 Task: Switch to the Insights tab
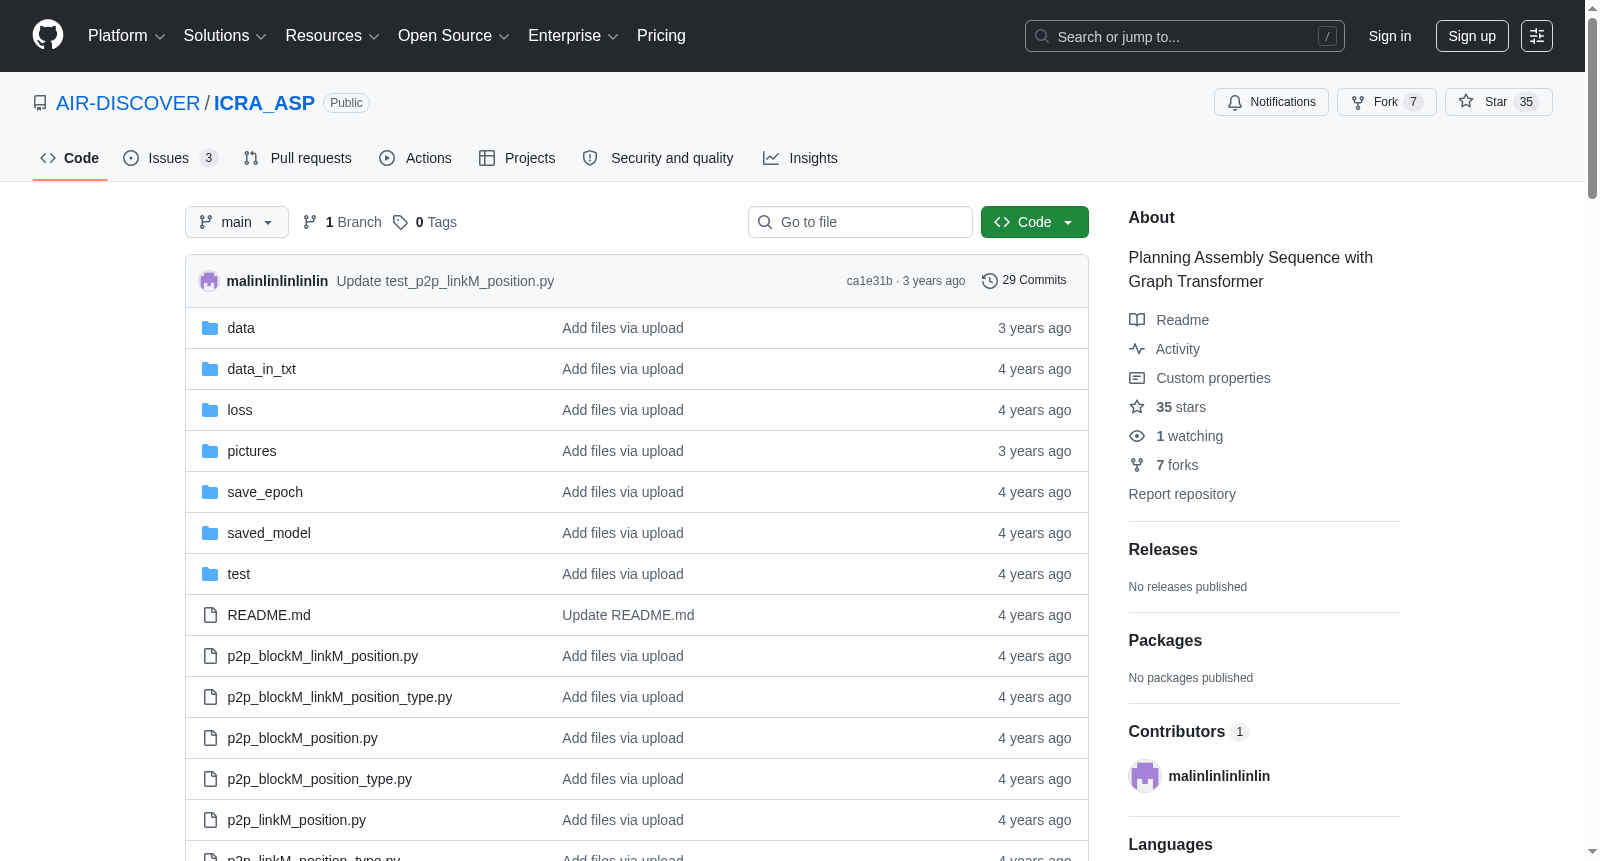point(800,158)
